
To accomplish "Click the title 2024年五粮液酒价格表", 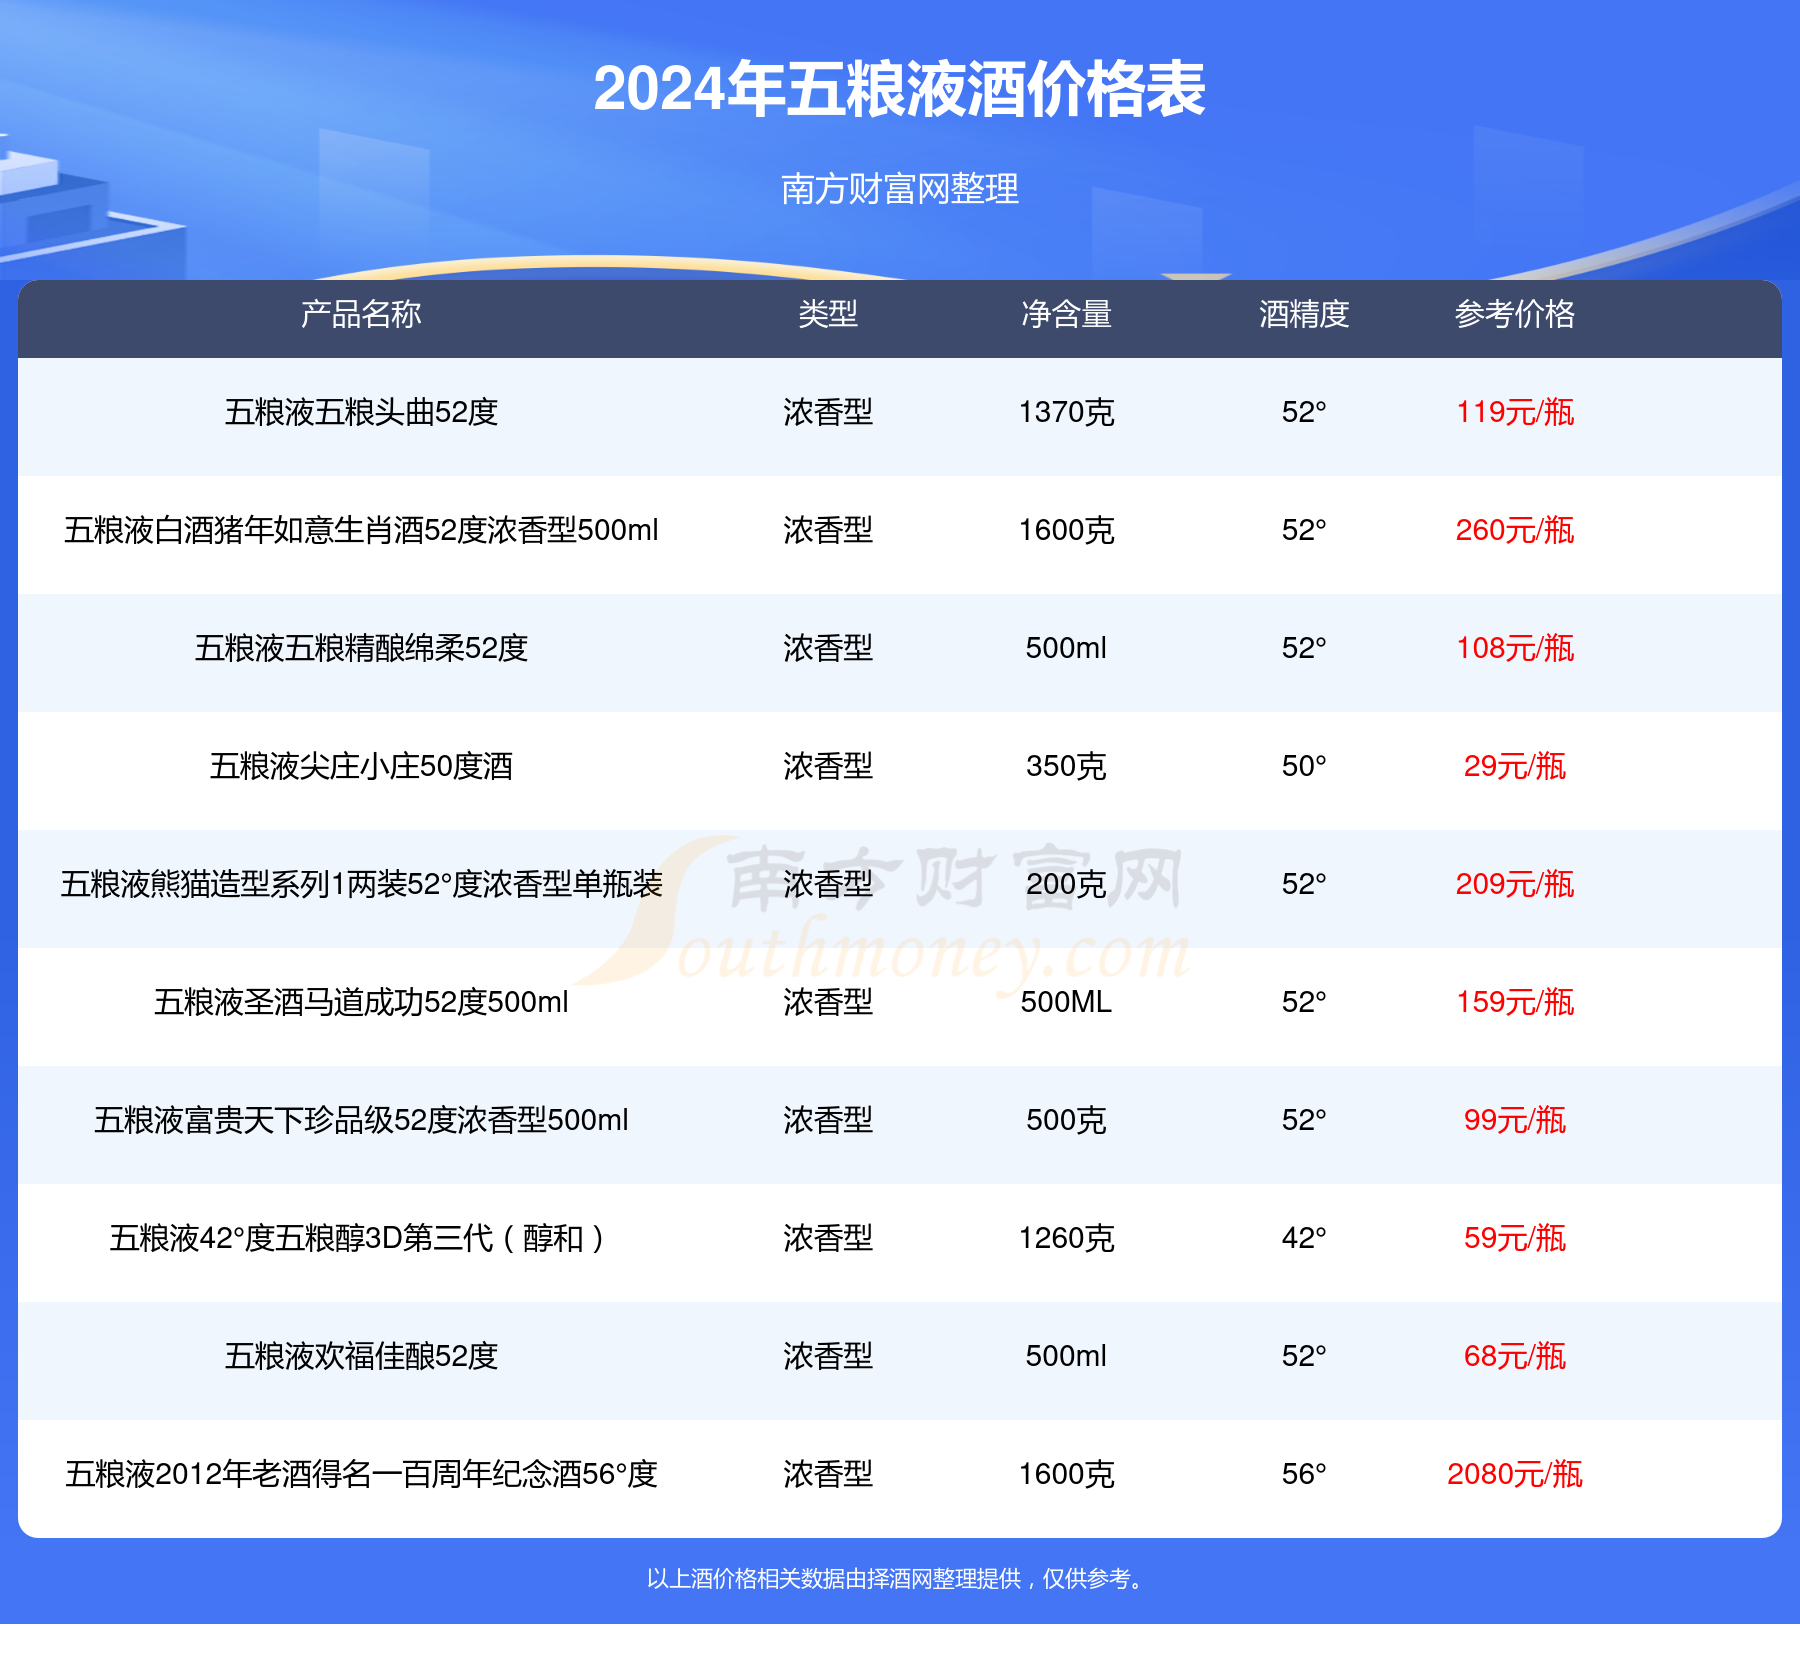I will click(899, 90).
